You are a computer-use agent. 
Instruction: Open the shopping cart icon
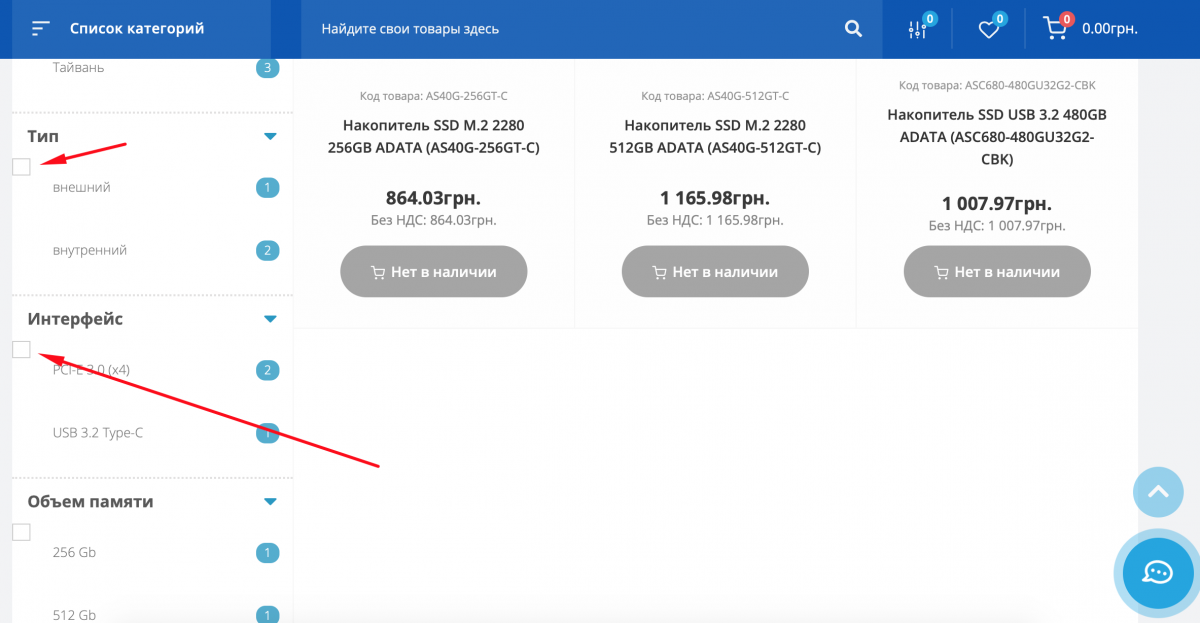tap(1056, 28)
